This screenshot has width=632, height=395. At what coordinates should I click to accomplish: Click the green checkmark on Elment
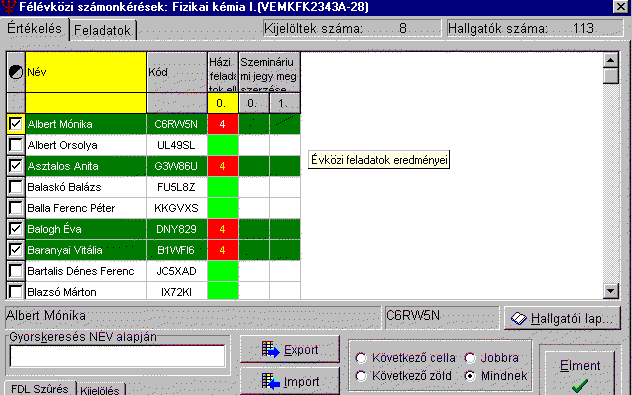[x=580, y=386]
